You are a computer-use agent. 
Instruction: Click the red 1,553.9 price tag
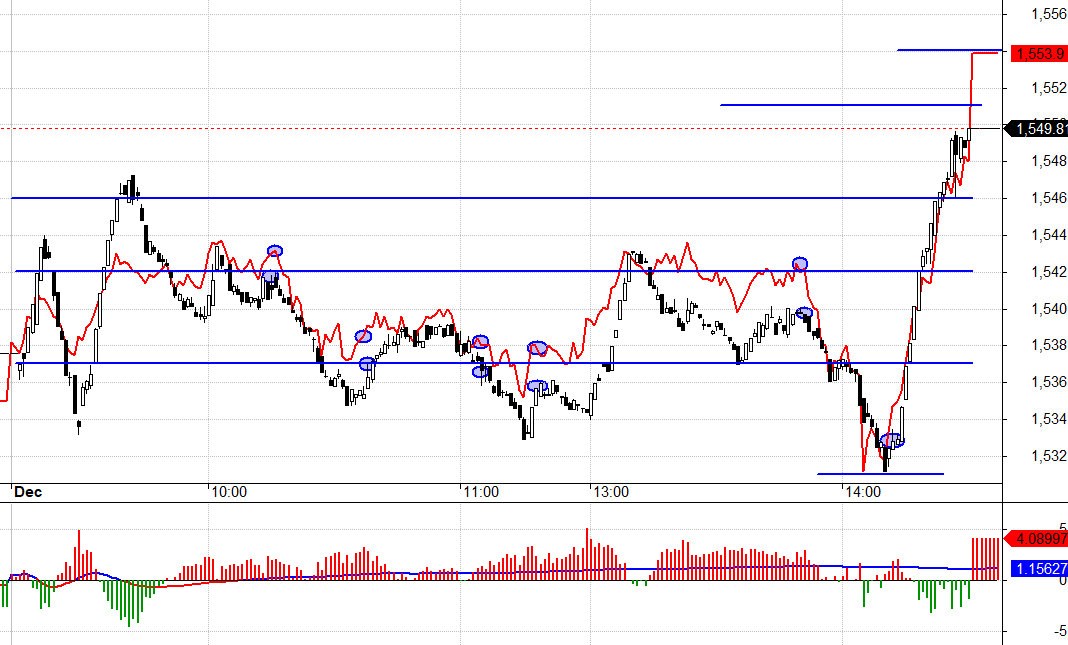1038,53
